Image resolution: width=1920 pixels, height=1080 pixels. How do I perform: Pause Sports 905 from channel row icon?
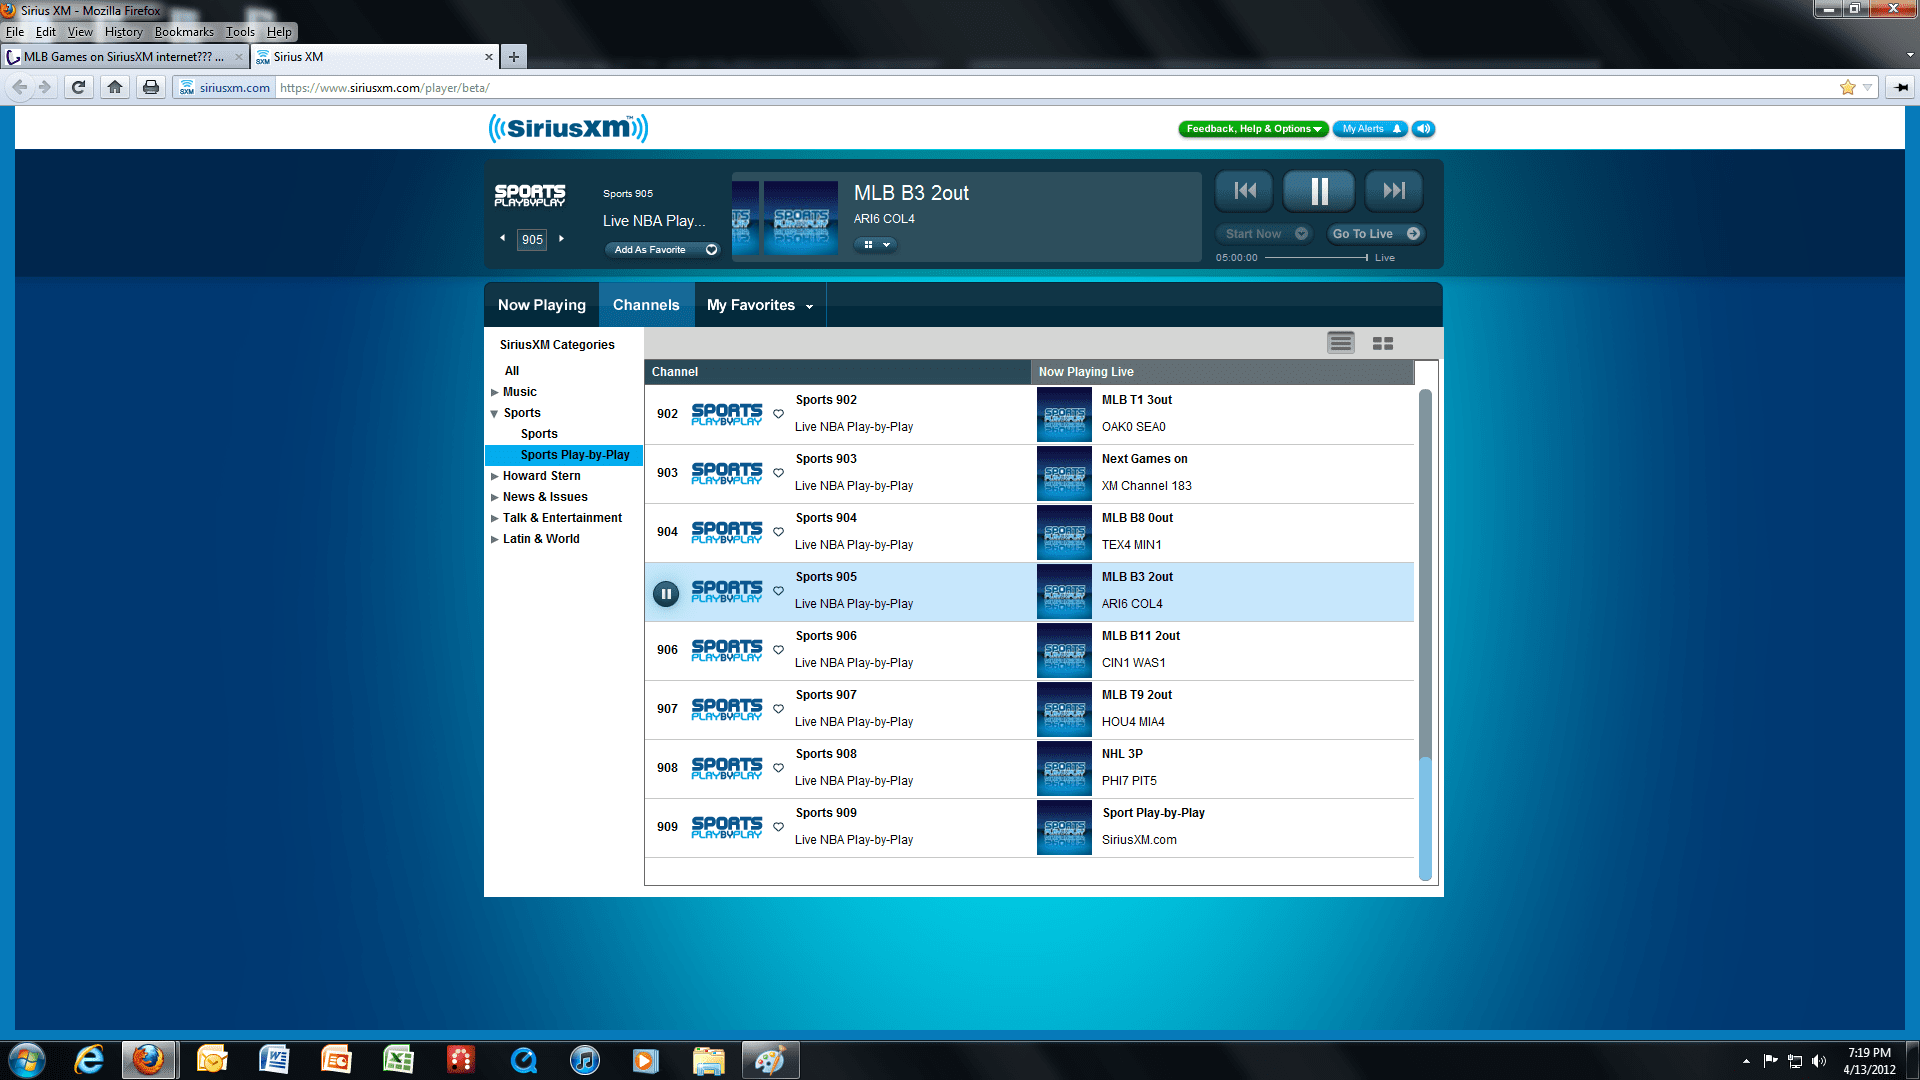[666, 593]
